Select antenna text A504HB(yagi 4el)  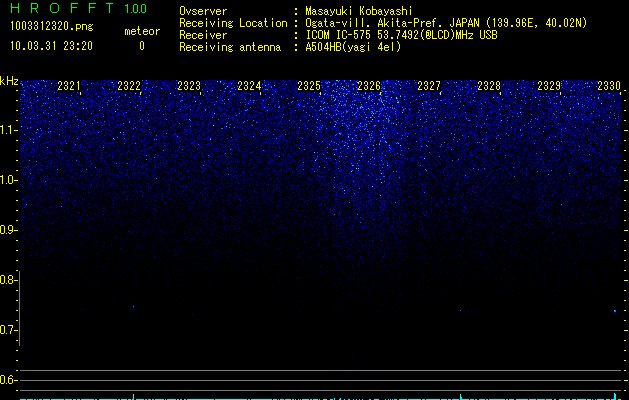tap(353, 47)
